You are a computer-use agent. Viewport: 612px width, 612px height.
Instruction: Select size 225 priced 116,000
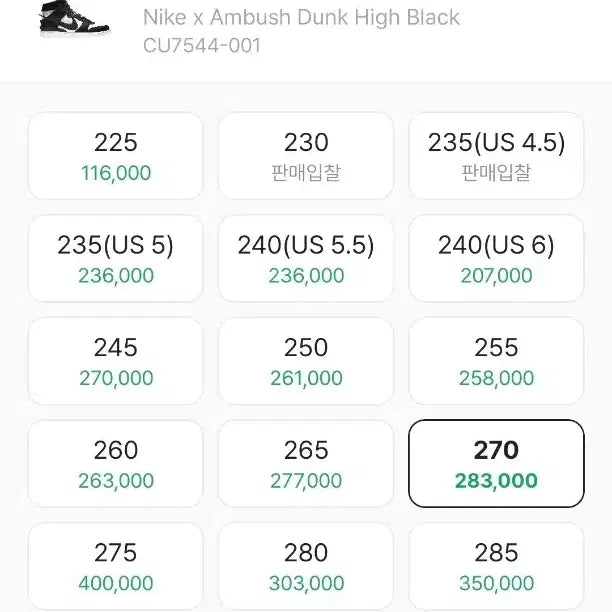tap(115, 156)
